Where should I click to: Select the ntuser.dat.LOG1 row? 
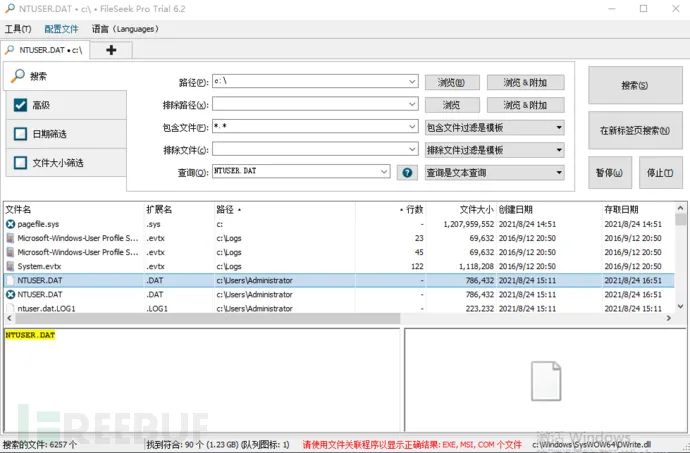pos(339,309)
